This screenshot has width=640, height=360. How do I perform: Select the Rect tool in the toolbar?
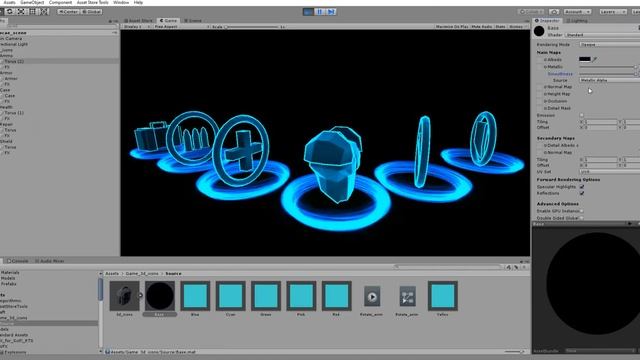pos(33,11)
